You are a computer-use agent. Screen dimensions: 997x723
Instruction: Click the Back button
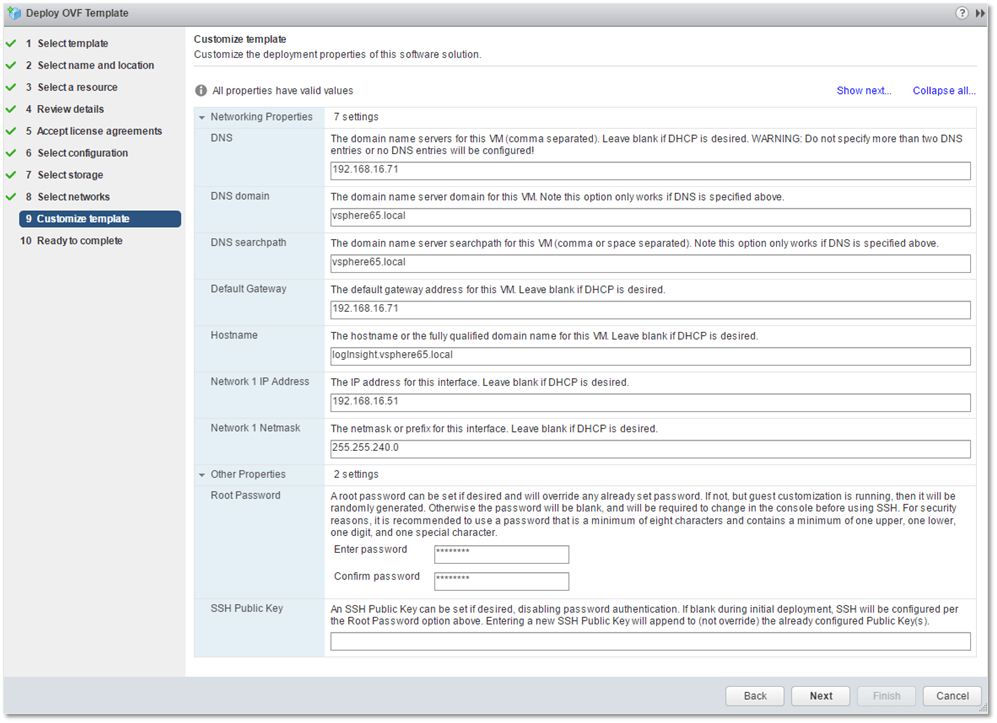coord(755,696)
